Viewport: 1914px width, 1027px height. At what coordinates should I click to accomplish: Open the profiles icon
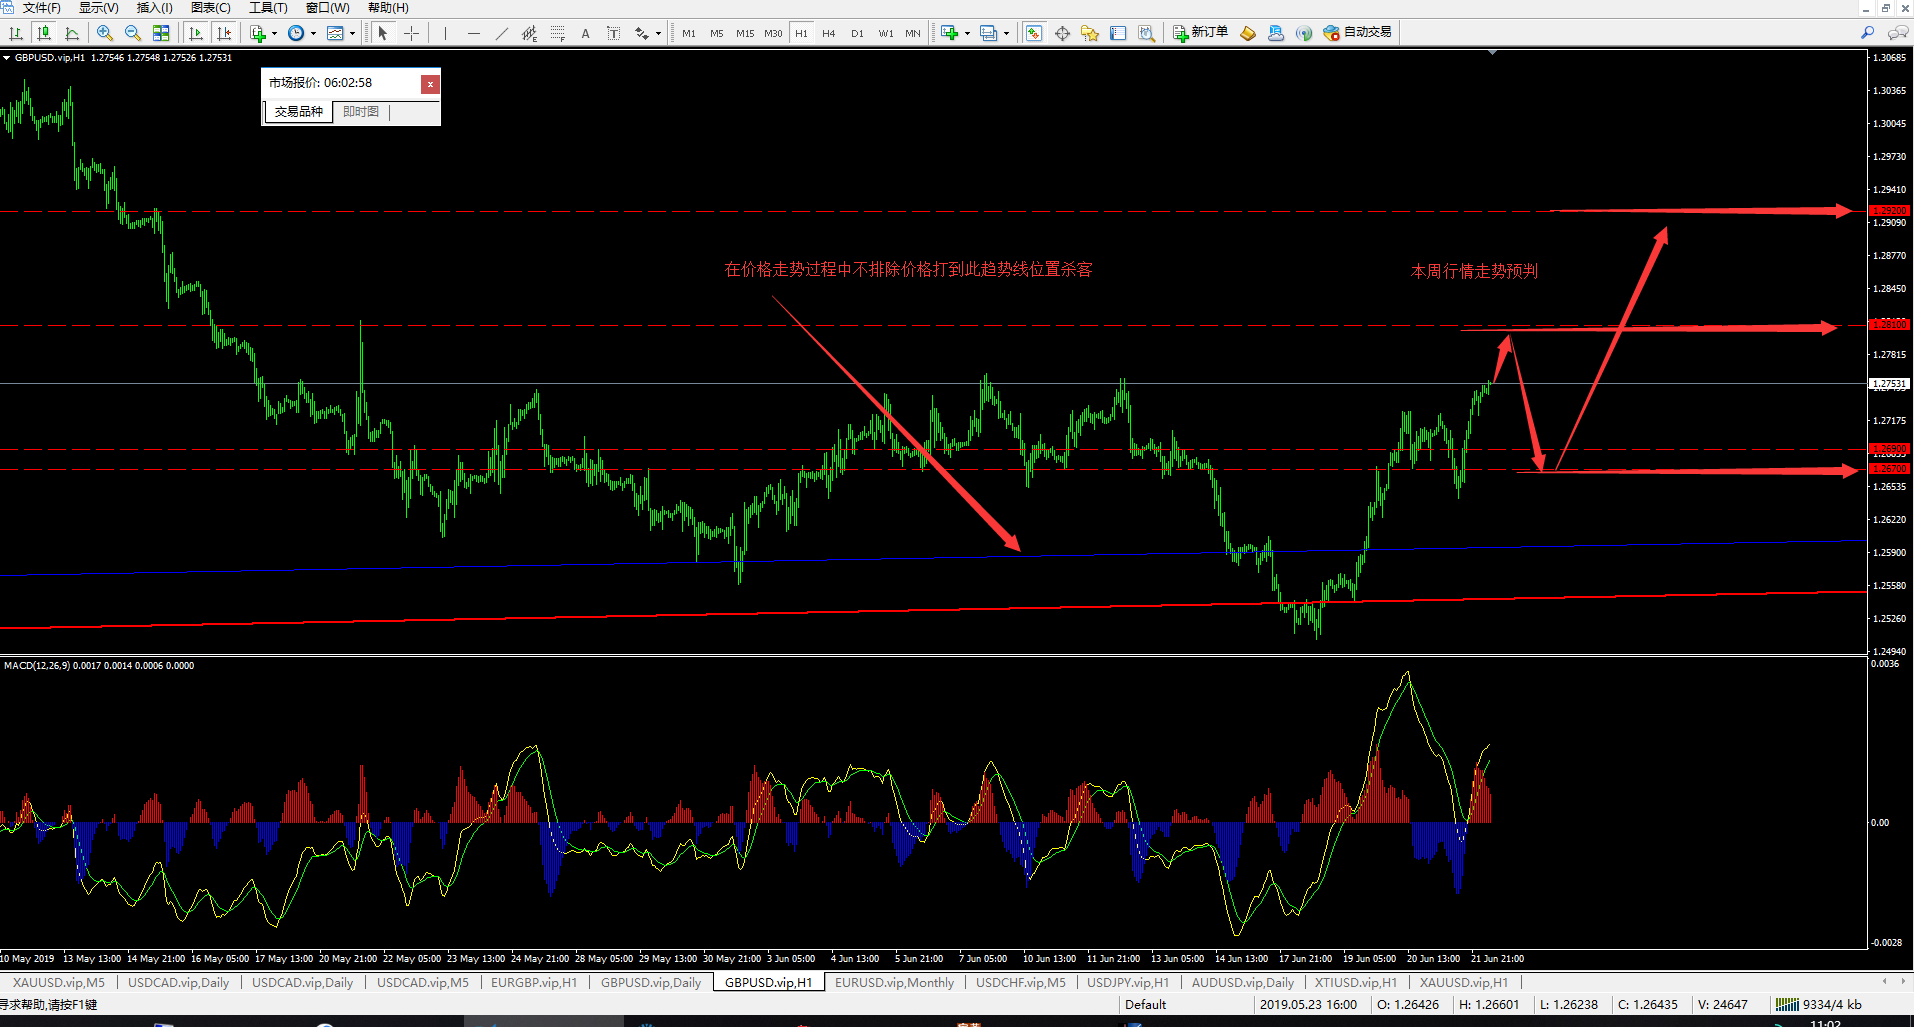[x=989, y=33]
